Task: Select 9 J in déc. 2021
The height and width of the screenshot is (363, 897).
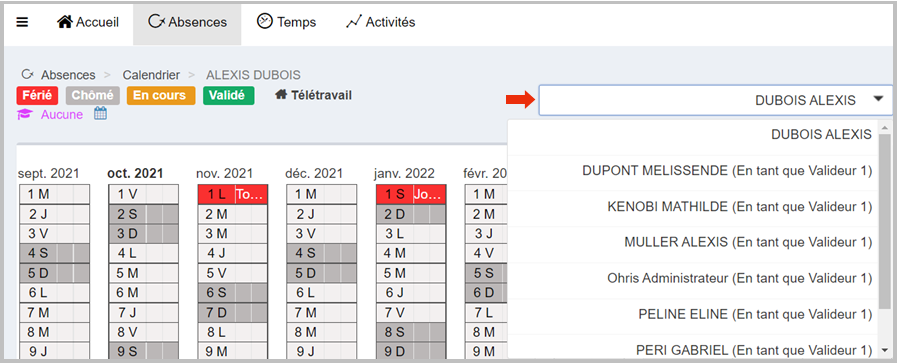Action: [x=322, y=351]
